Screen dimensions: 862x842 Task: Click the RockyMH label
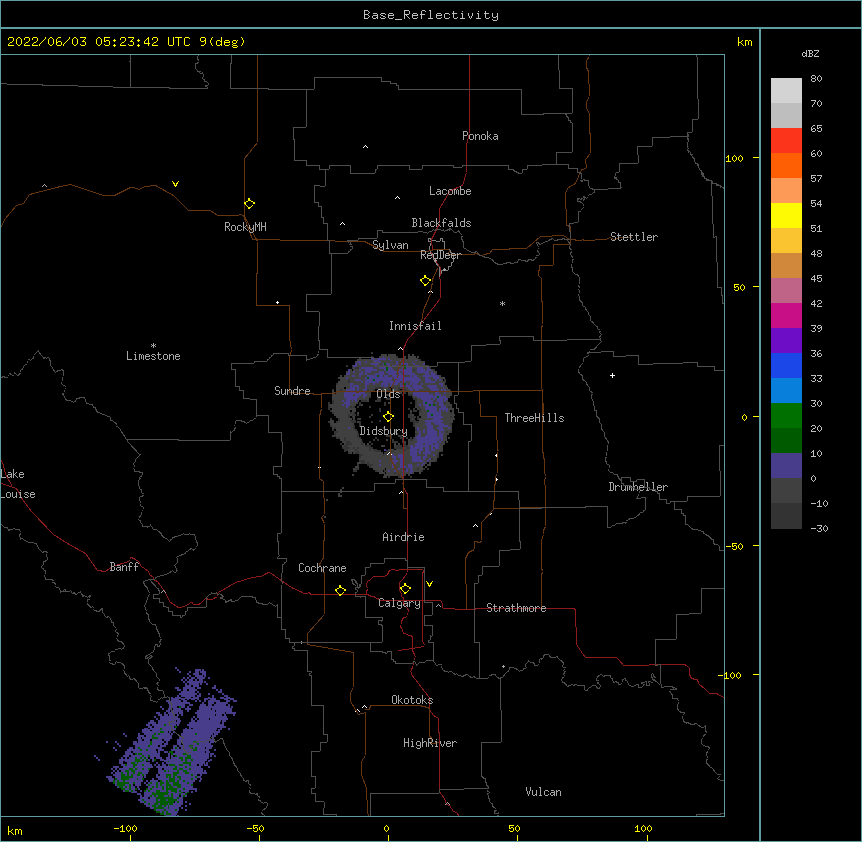[x=245, y=227]
